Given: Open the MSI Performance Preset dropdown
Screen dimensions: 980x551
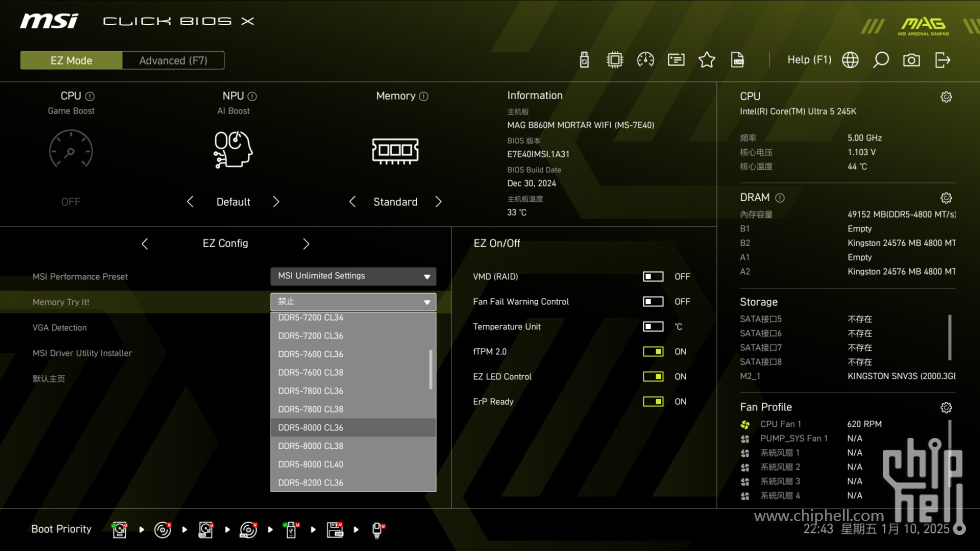Looking at the screenshot, I should (353, 276).
